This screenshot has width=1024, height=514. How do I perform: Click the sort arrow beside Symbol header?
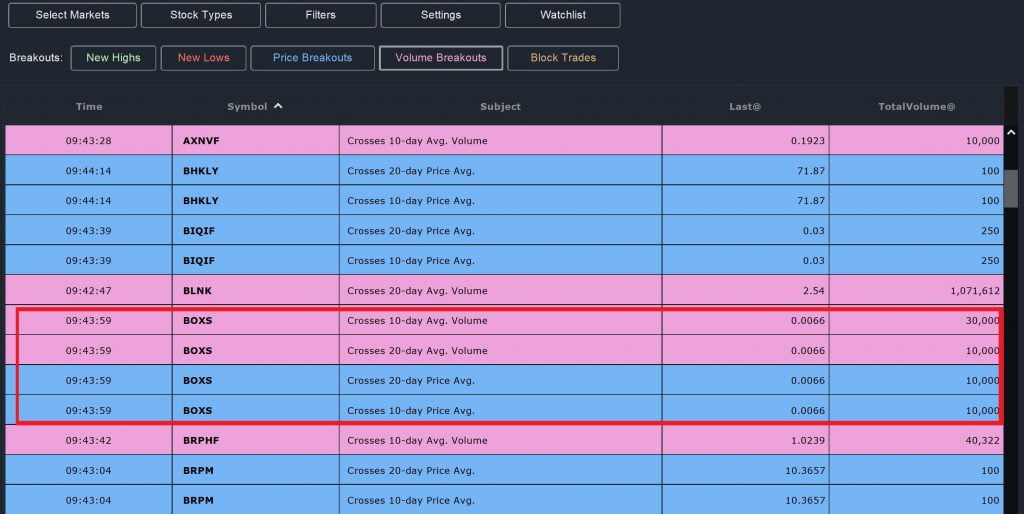(278, 106)
